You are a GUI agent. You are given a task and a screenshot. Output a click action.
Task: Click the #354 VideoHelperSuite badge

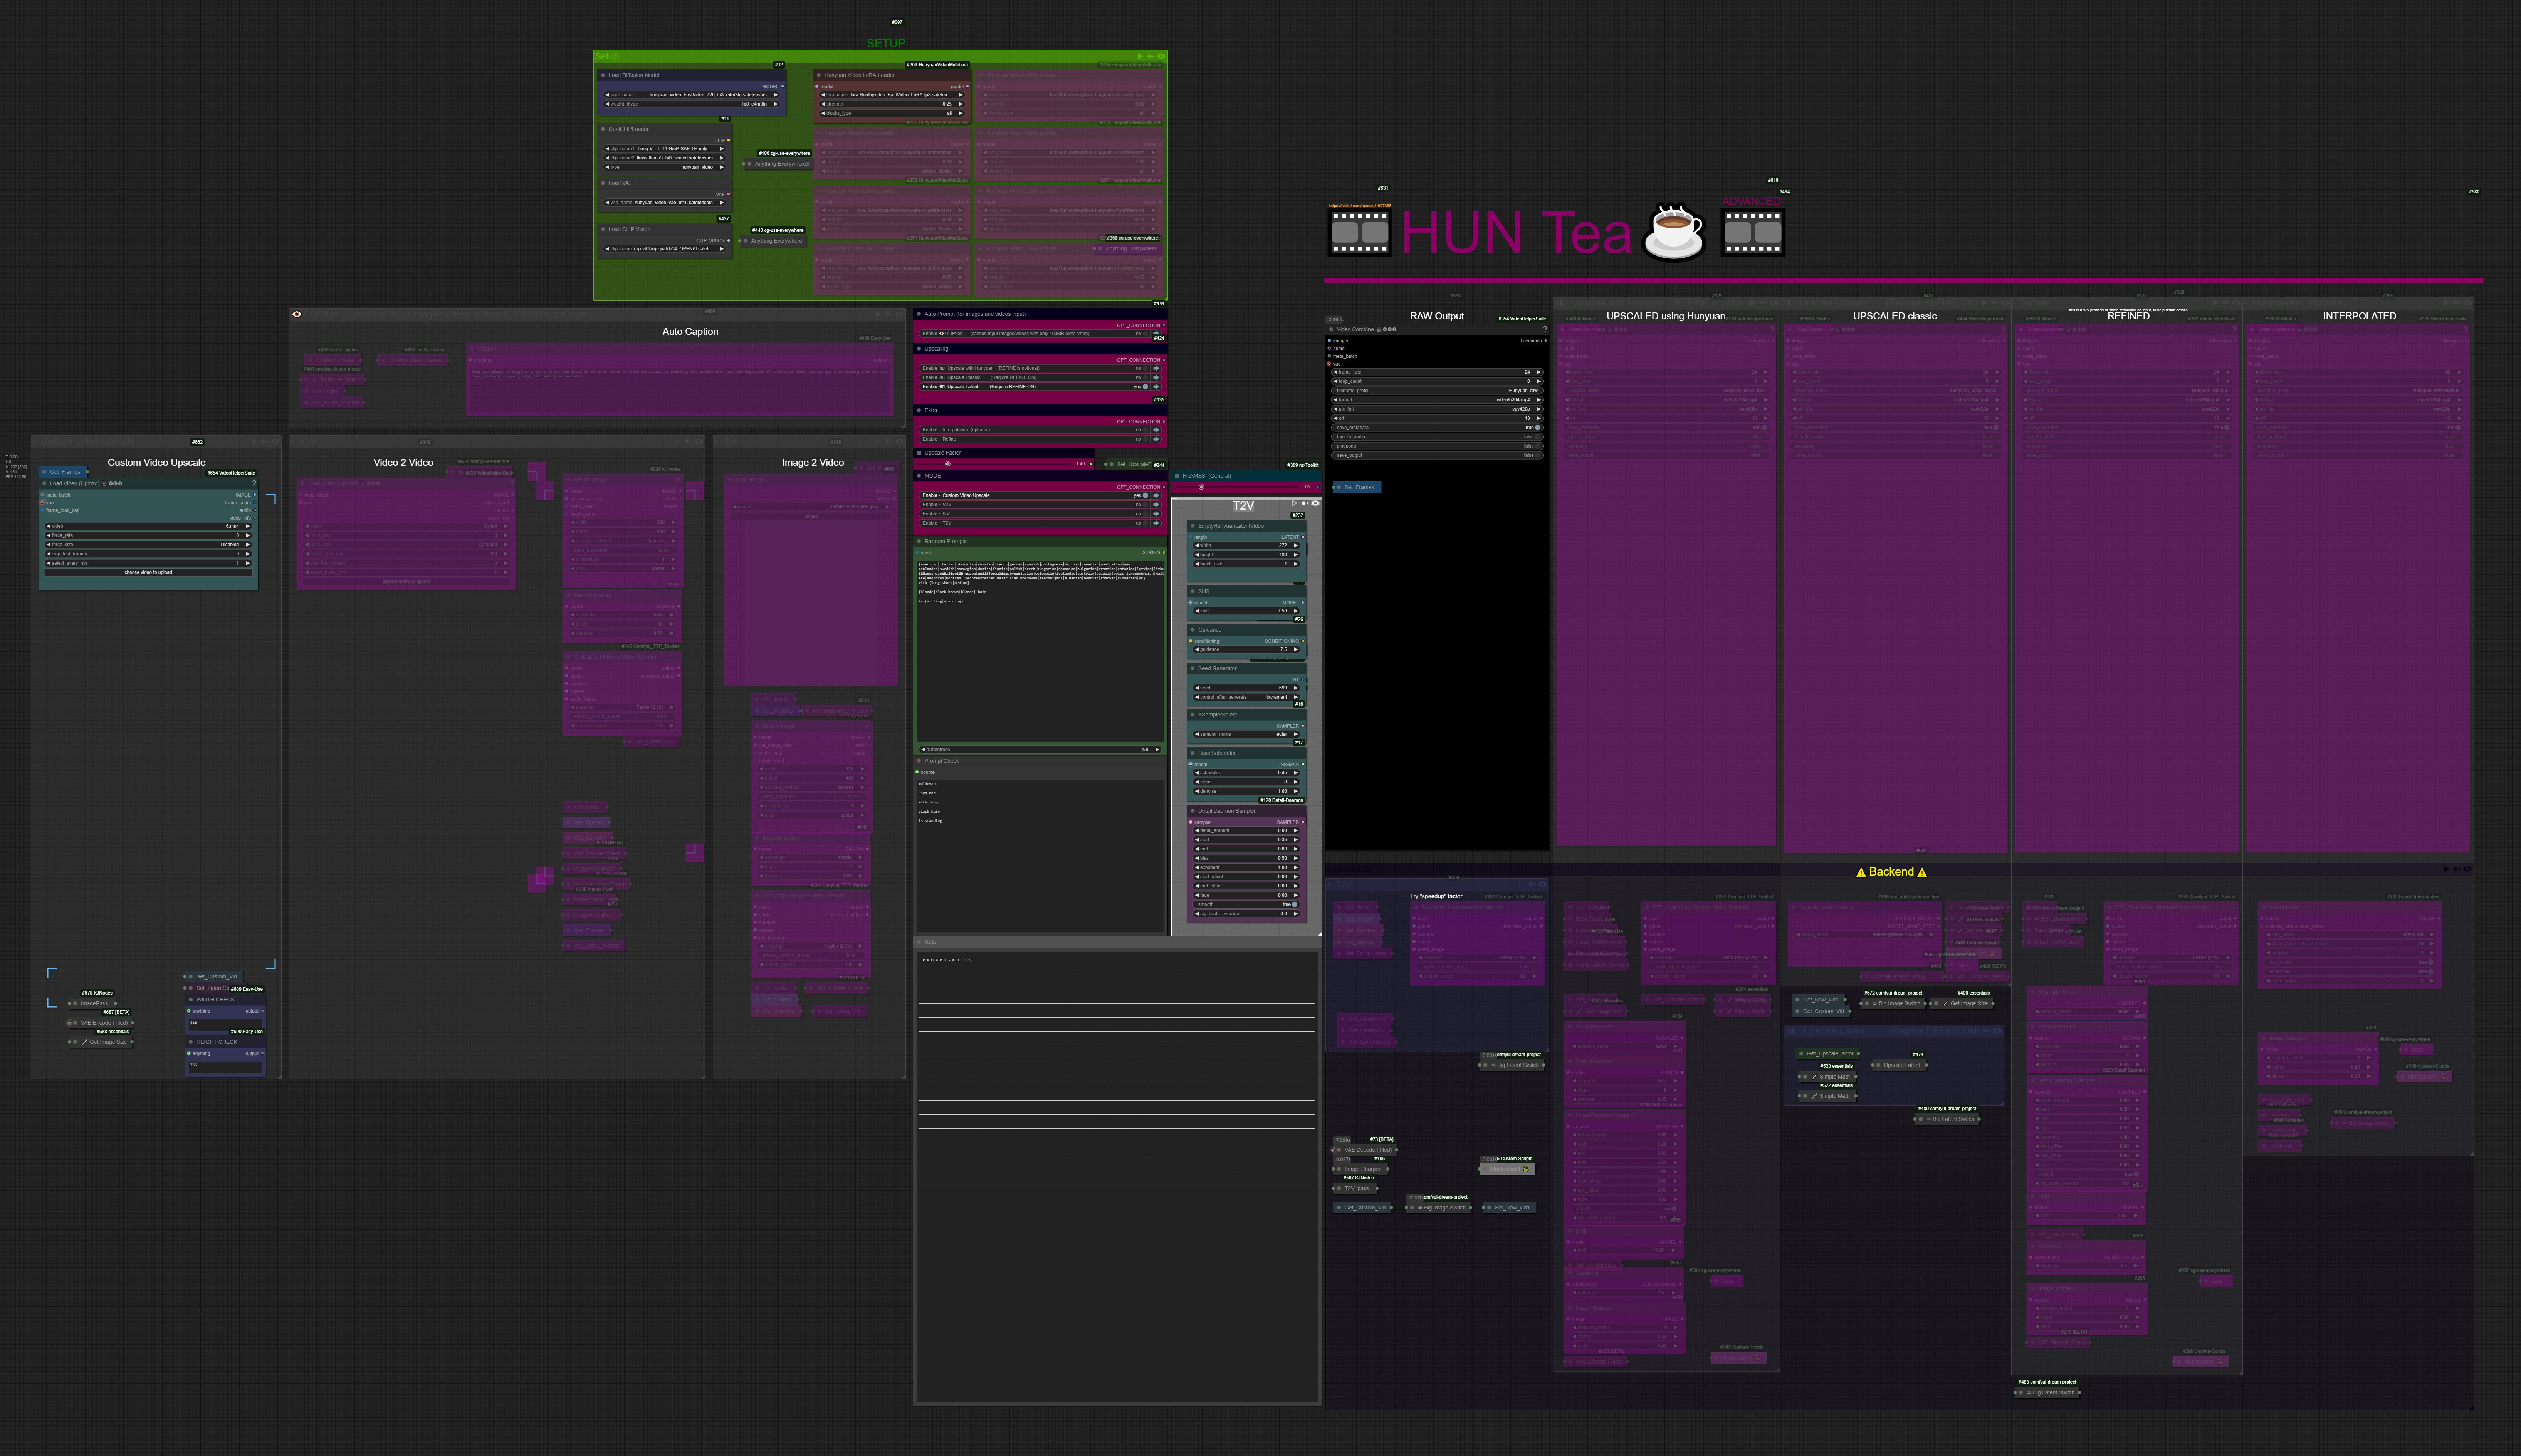click(1522, 319)
